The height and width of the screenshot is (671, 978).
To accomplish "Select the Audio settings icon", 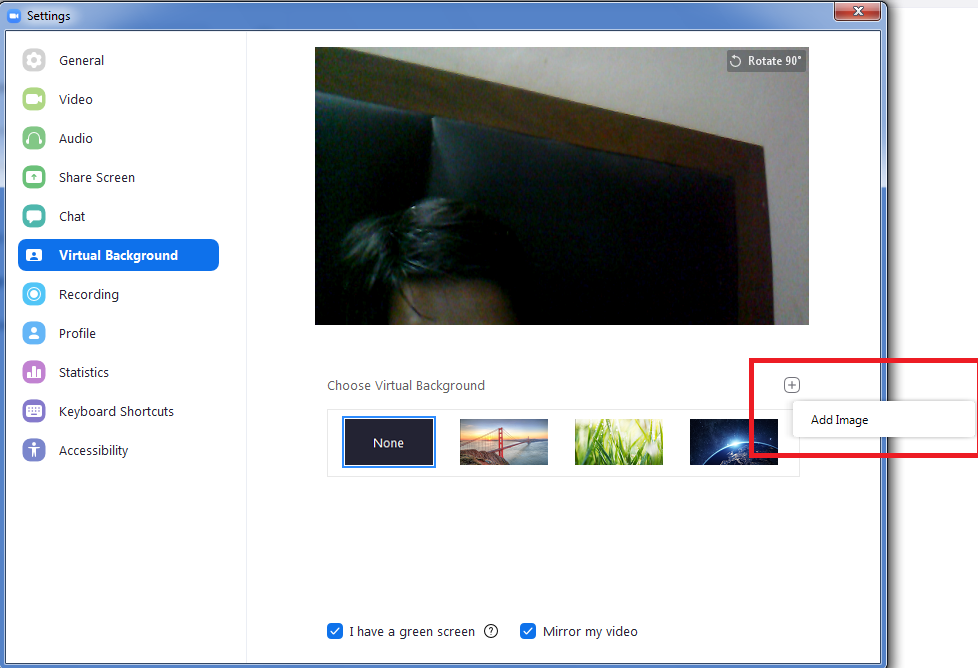I will (x=34, y=138).
